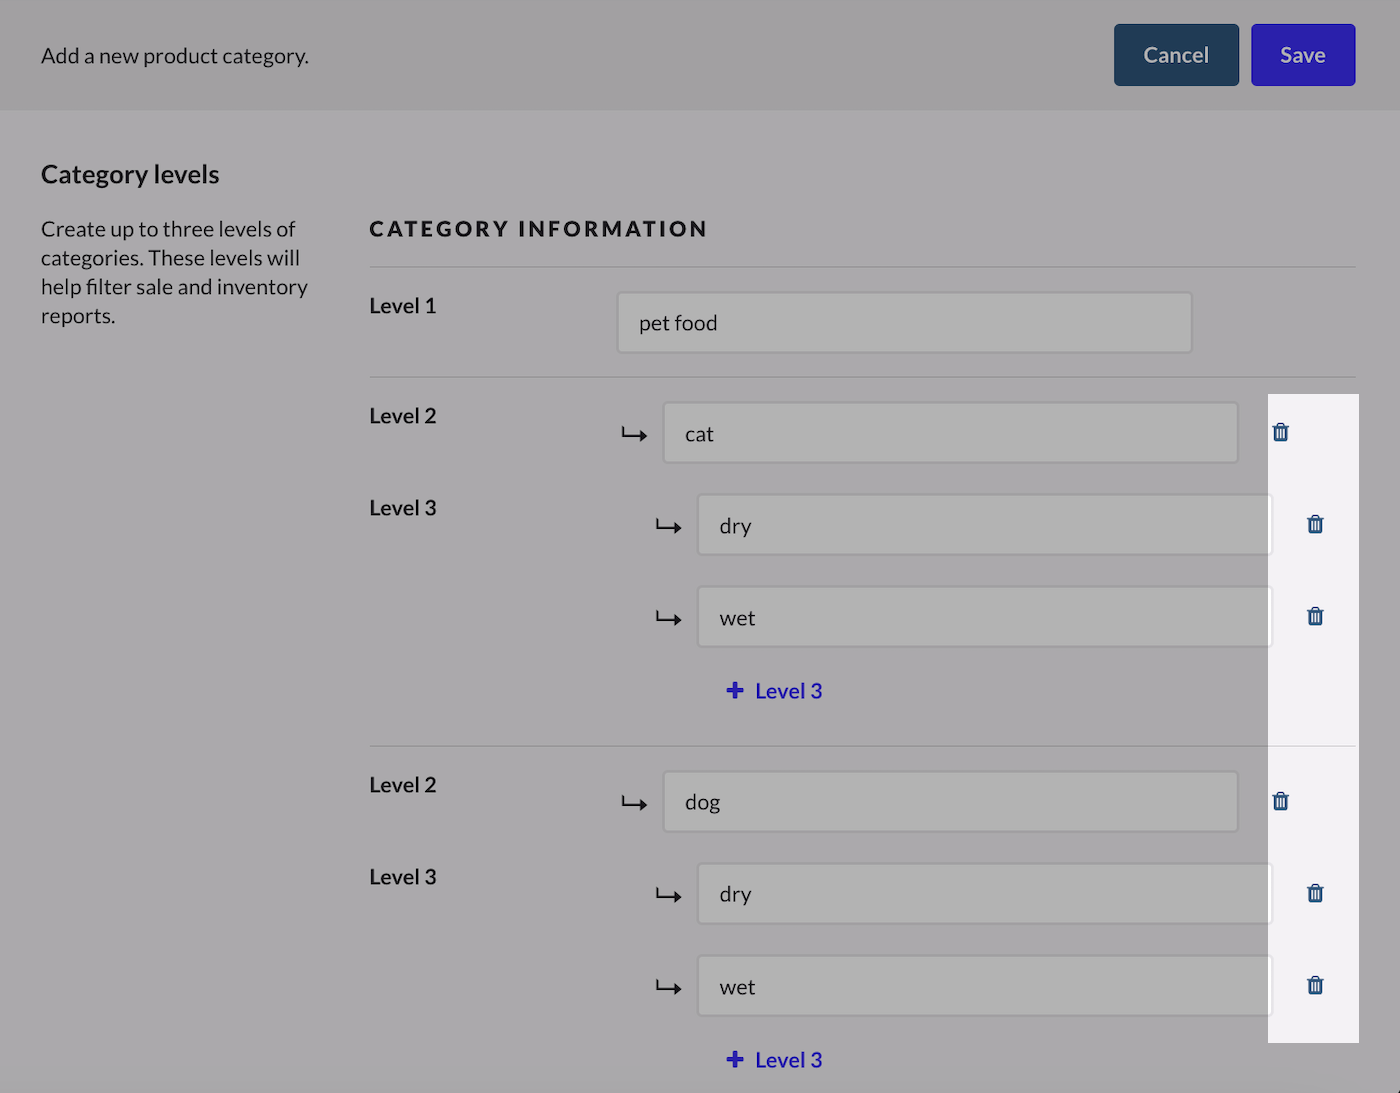Edit the "dry" field under cat
This screenshot has width=1400, height=1093.
(984, 524)
